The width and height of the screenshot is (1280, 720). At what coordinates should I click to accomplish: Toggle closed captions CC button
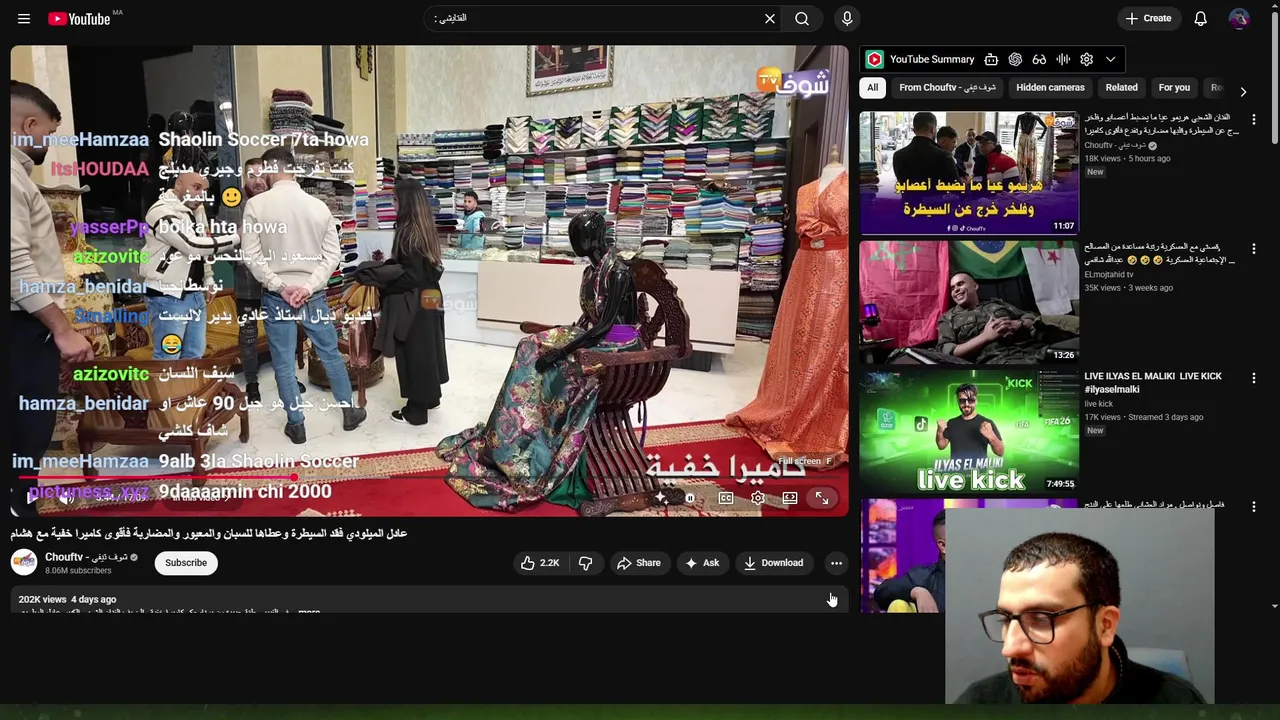pos(726,498)
